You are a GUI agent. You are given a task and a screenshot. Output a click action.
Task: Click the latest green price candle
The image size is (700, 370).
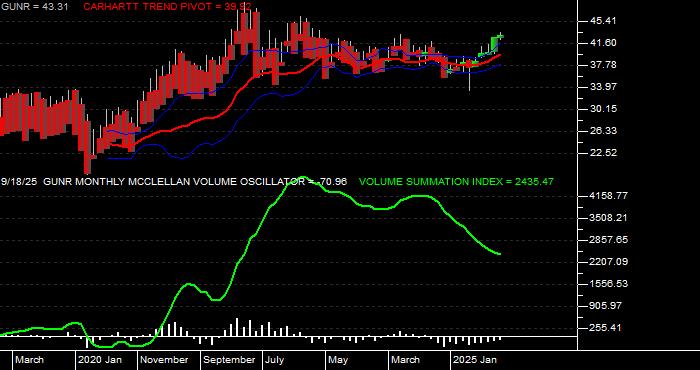[x=501, y=36]
